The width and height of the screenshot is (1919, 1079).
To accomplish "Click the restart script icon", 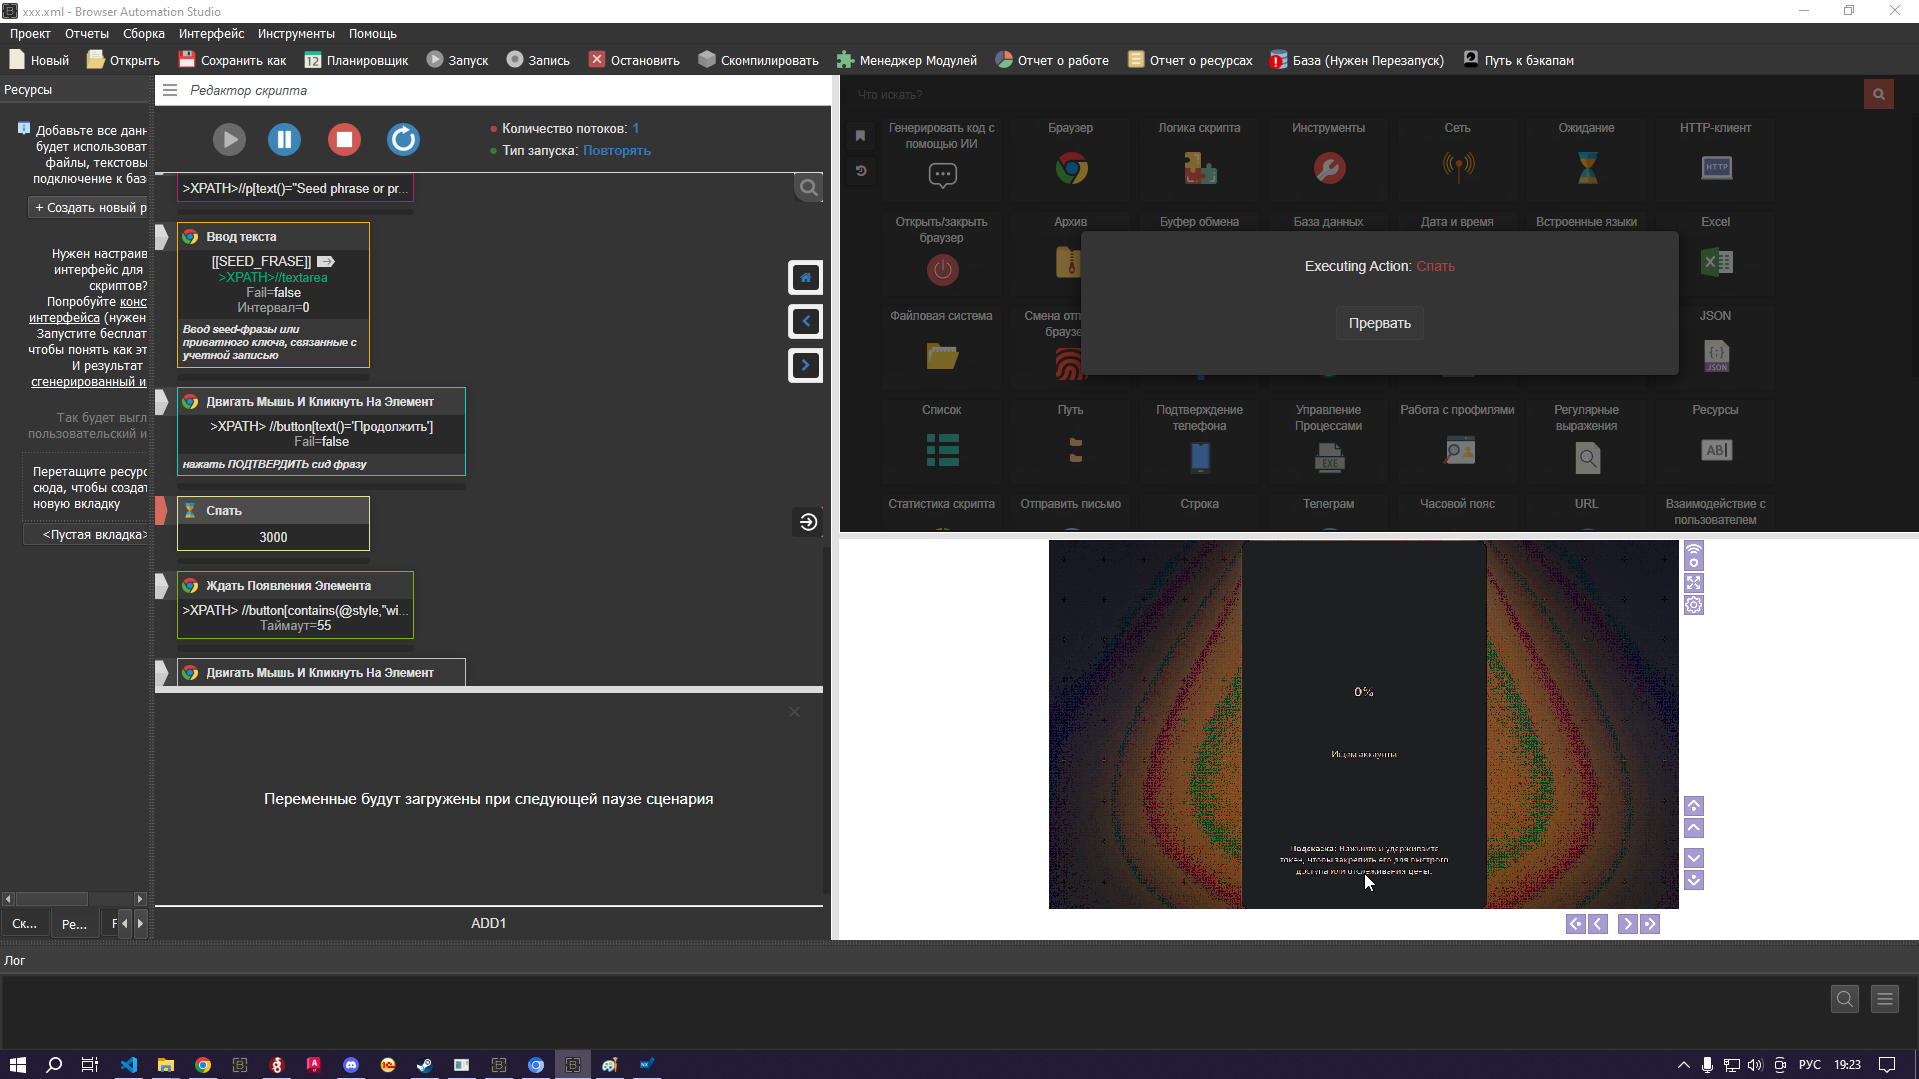I will [x=403, y=139].
